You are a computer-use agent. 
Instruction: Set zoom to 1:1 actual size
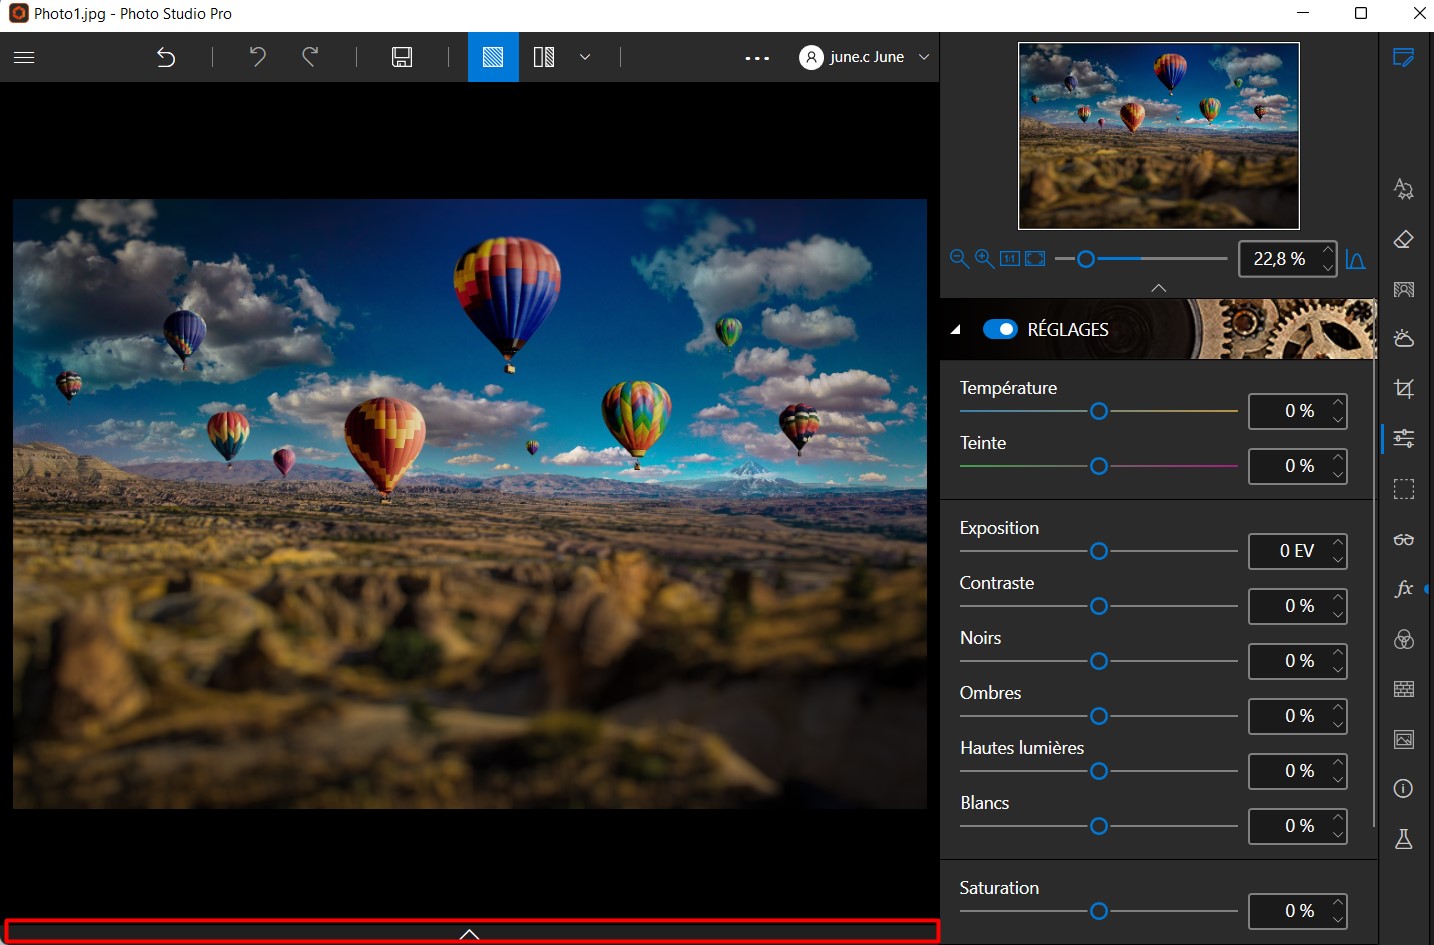pos(1010,259)
